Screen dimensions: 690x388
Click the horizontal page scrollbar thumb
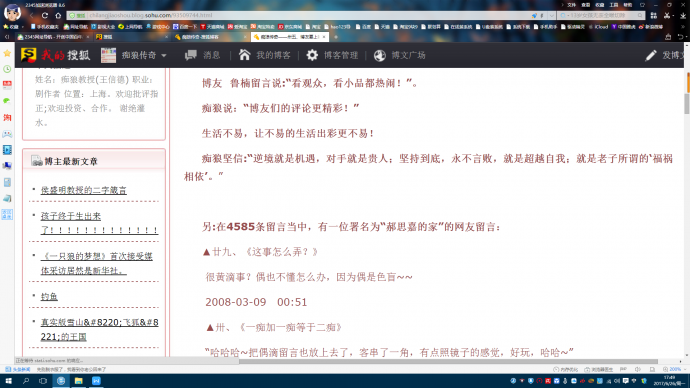tap(448, 362)
